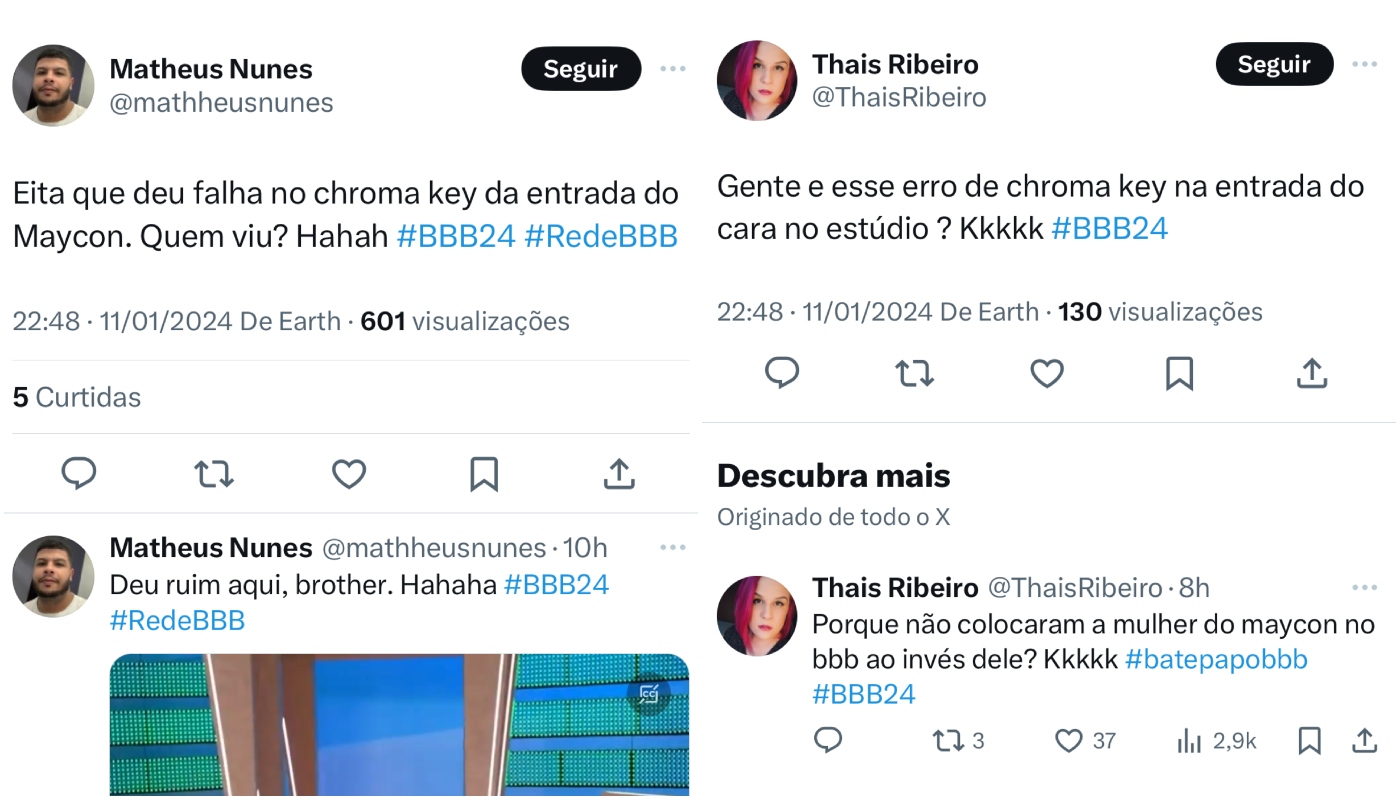Open more options on Matheus Nunes' tweet
1400x800 pixels.
673,68
